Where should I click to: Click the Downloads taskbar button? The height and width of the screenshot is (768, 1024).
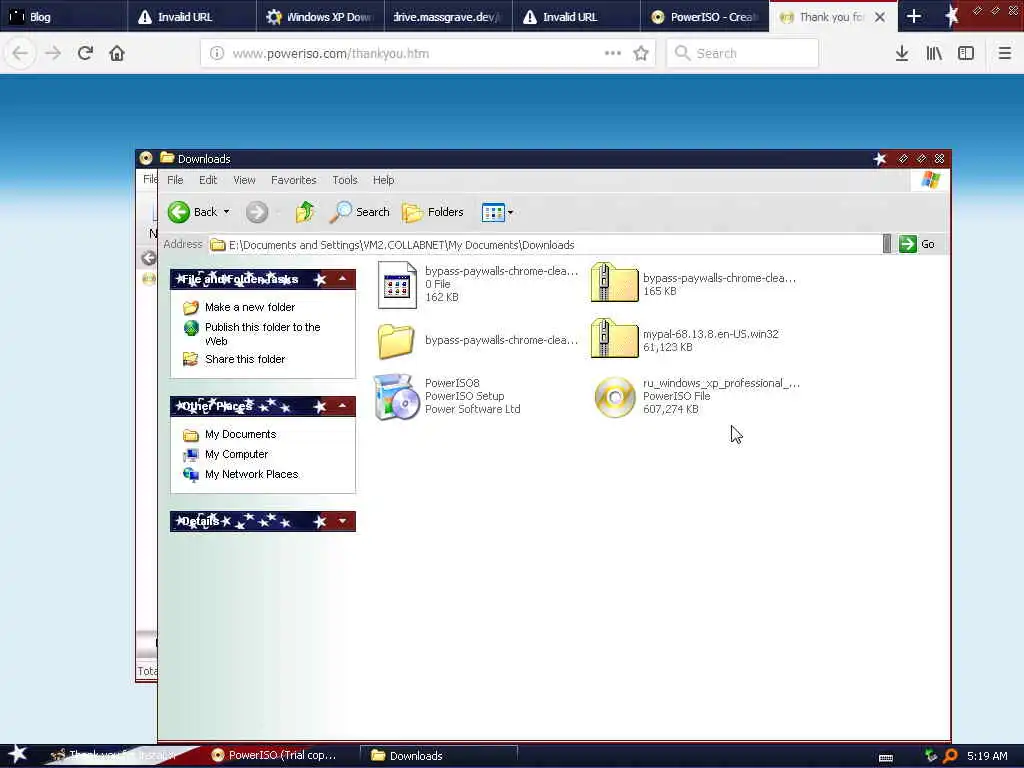(x=438, y=756)
